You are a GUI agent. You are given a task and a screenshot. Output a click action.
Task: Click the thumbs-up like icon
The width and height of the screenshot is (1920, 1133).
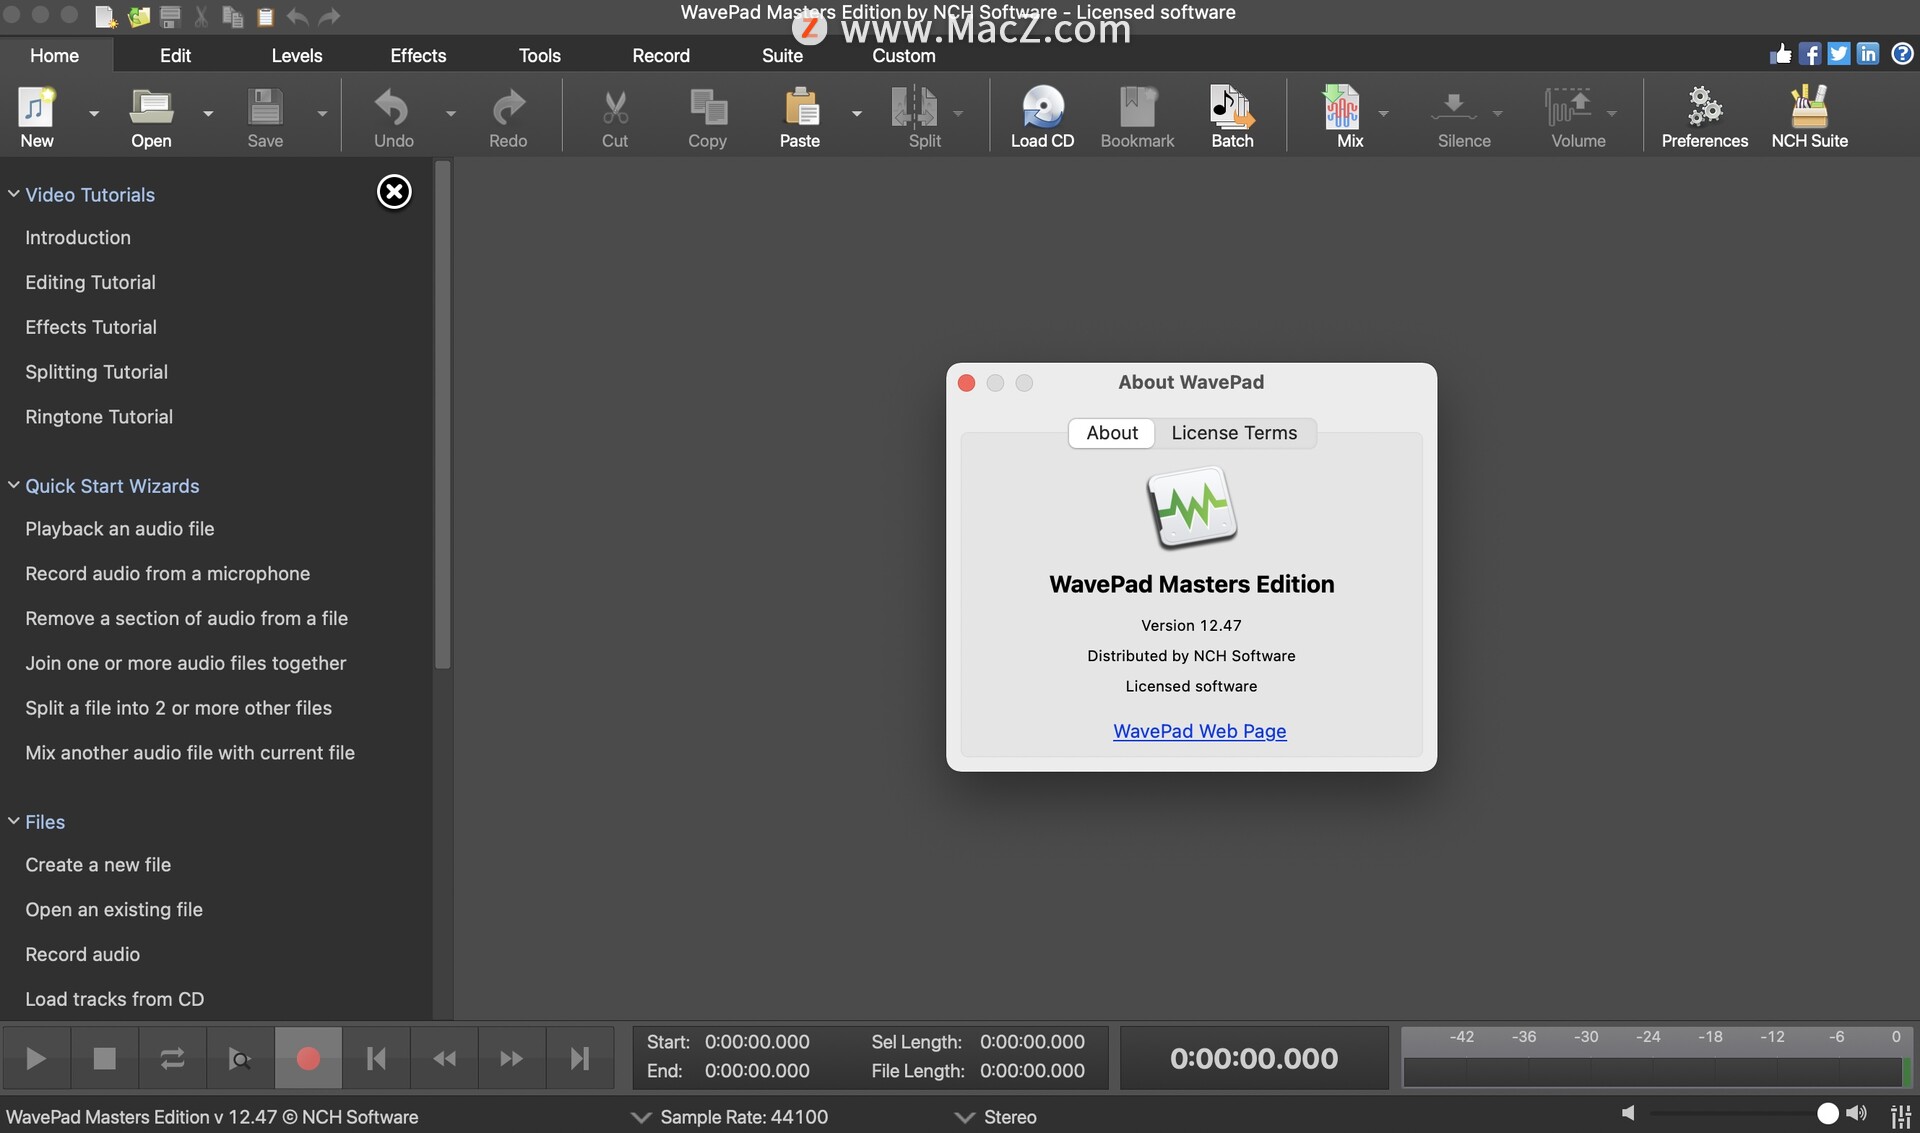point(1780,54)
